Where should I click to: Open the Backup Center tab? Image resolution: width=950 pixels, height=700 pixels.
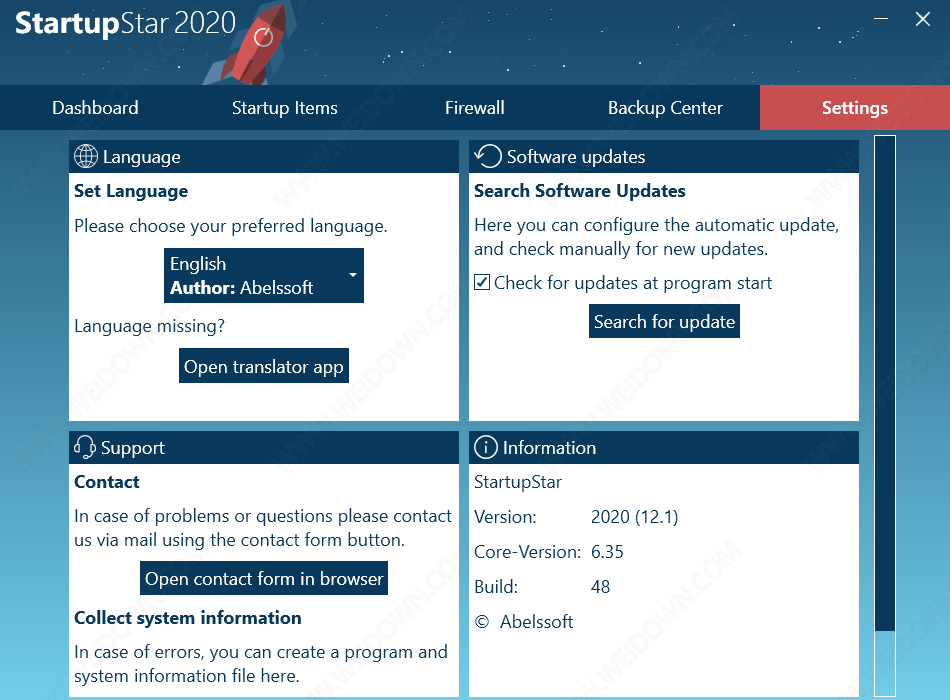tap(665, 108)
